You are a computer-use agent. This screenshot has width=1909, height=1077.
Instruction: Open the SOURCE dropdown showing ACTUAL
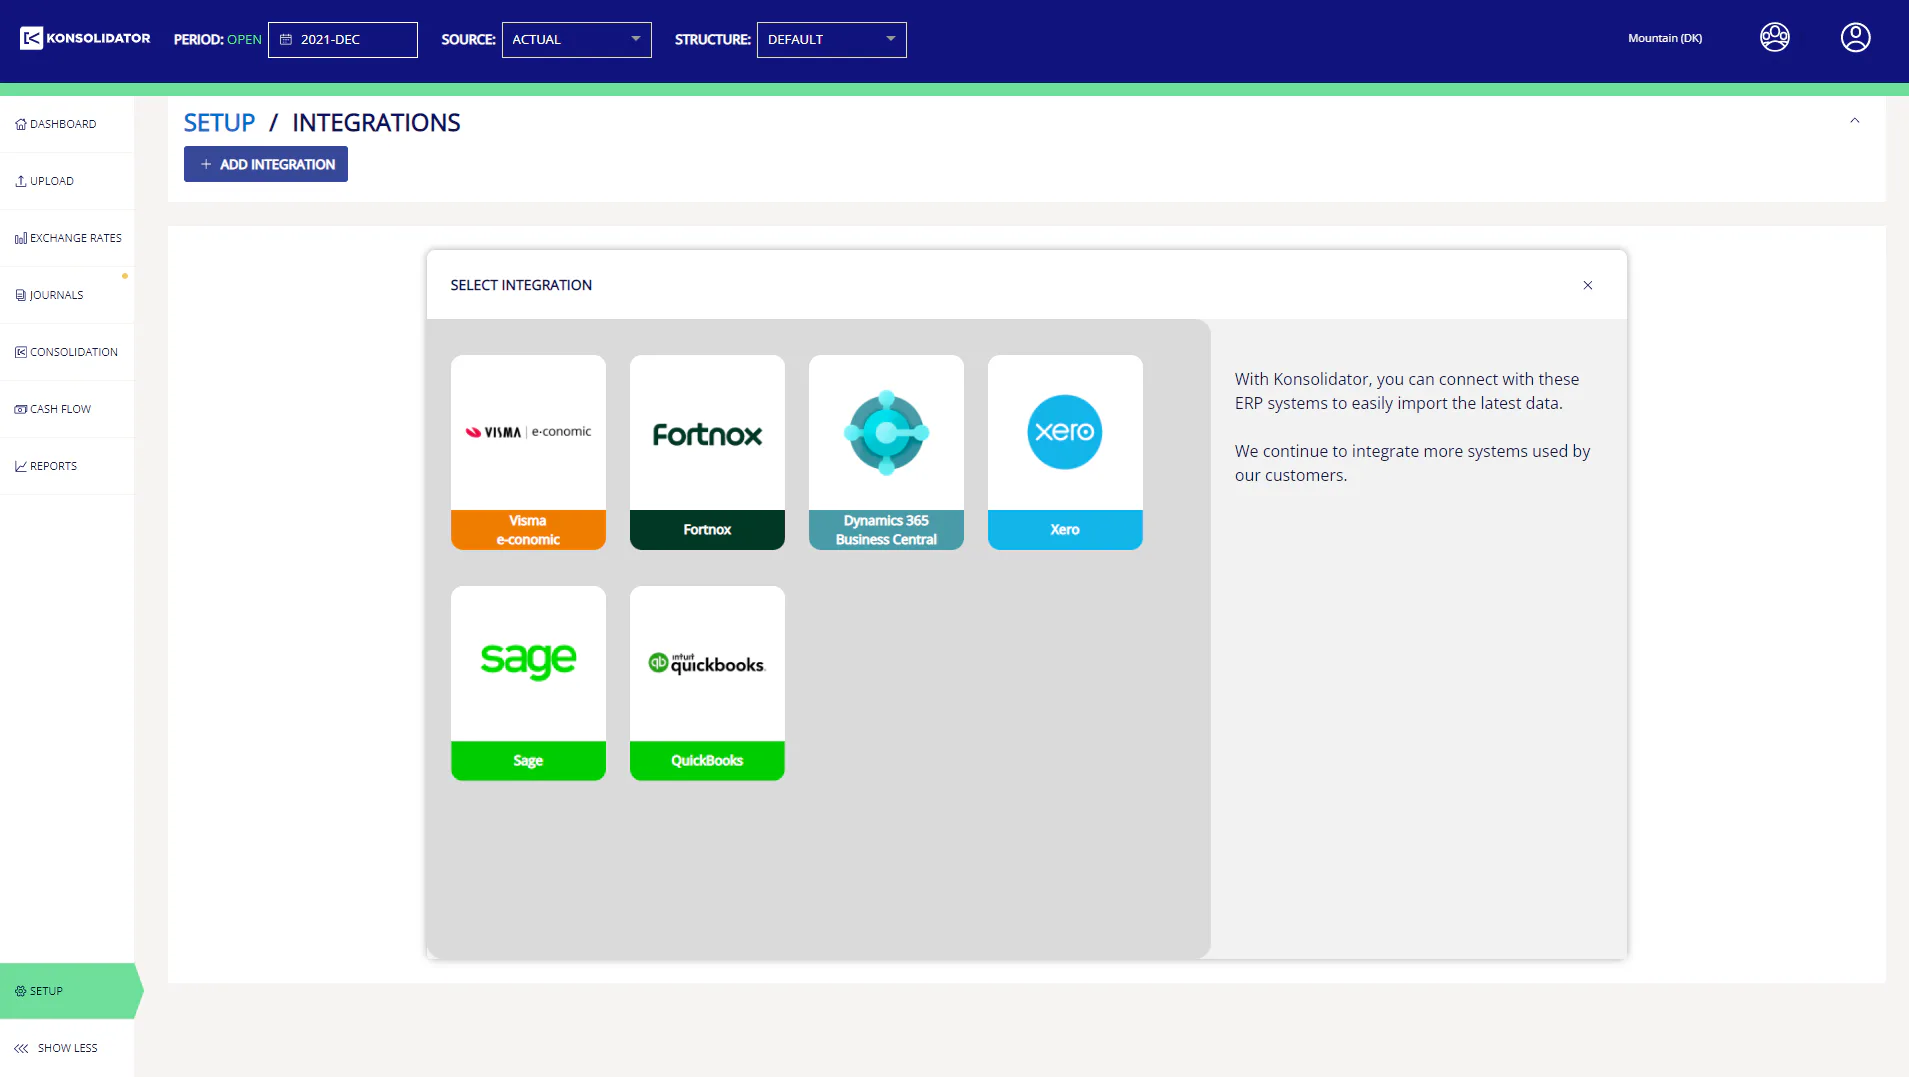(576, 40)
